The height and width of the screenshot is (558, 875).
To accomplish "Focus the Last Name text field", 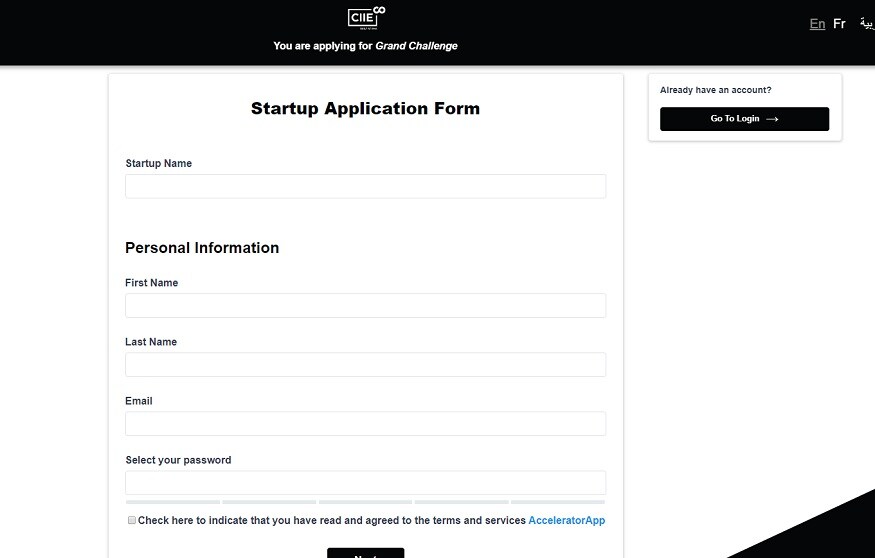I will (x=366, y=365).
